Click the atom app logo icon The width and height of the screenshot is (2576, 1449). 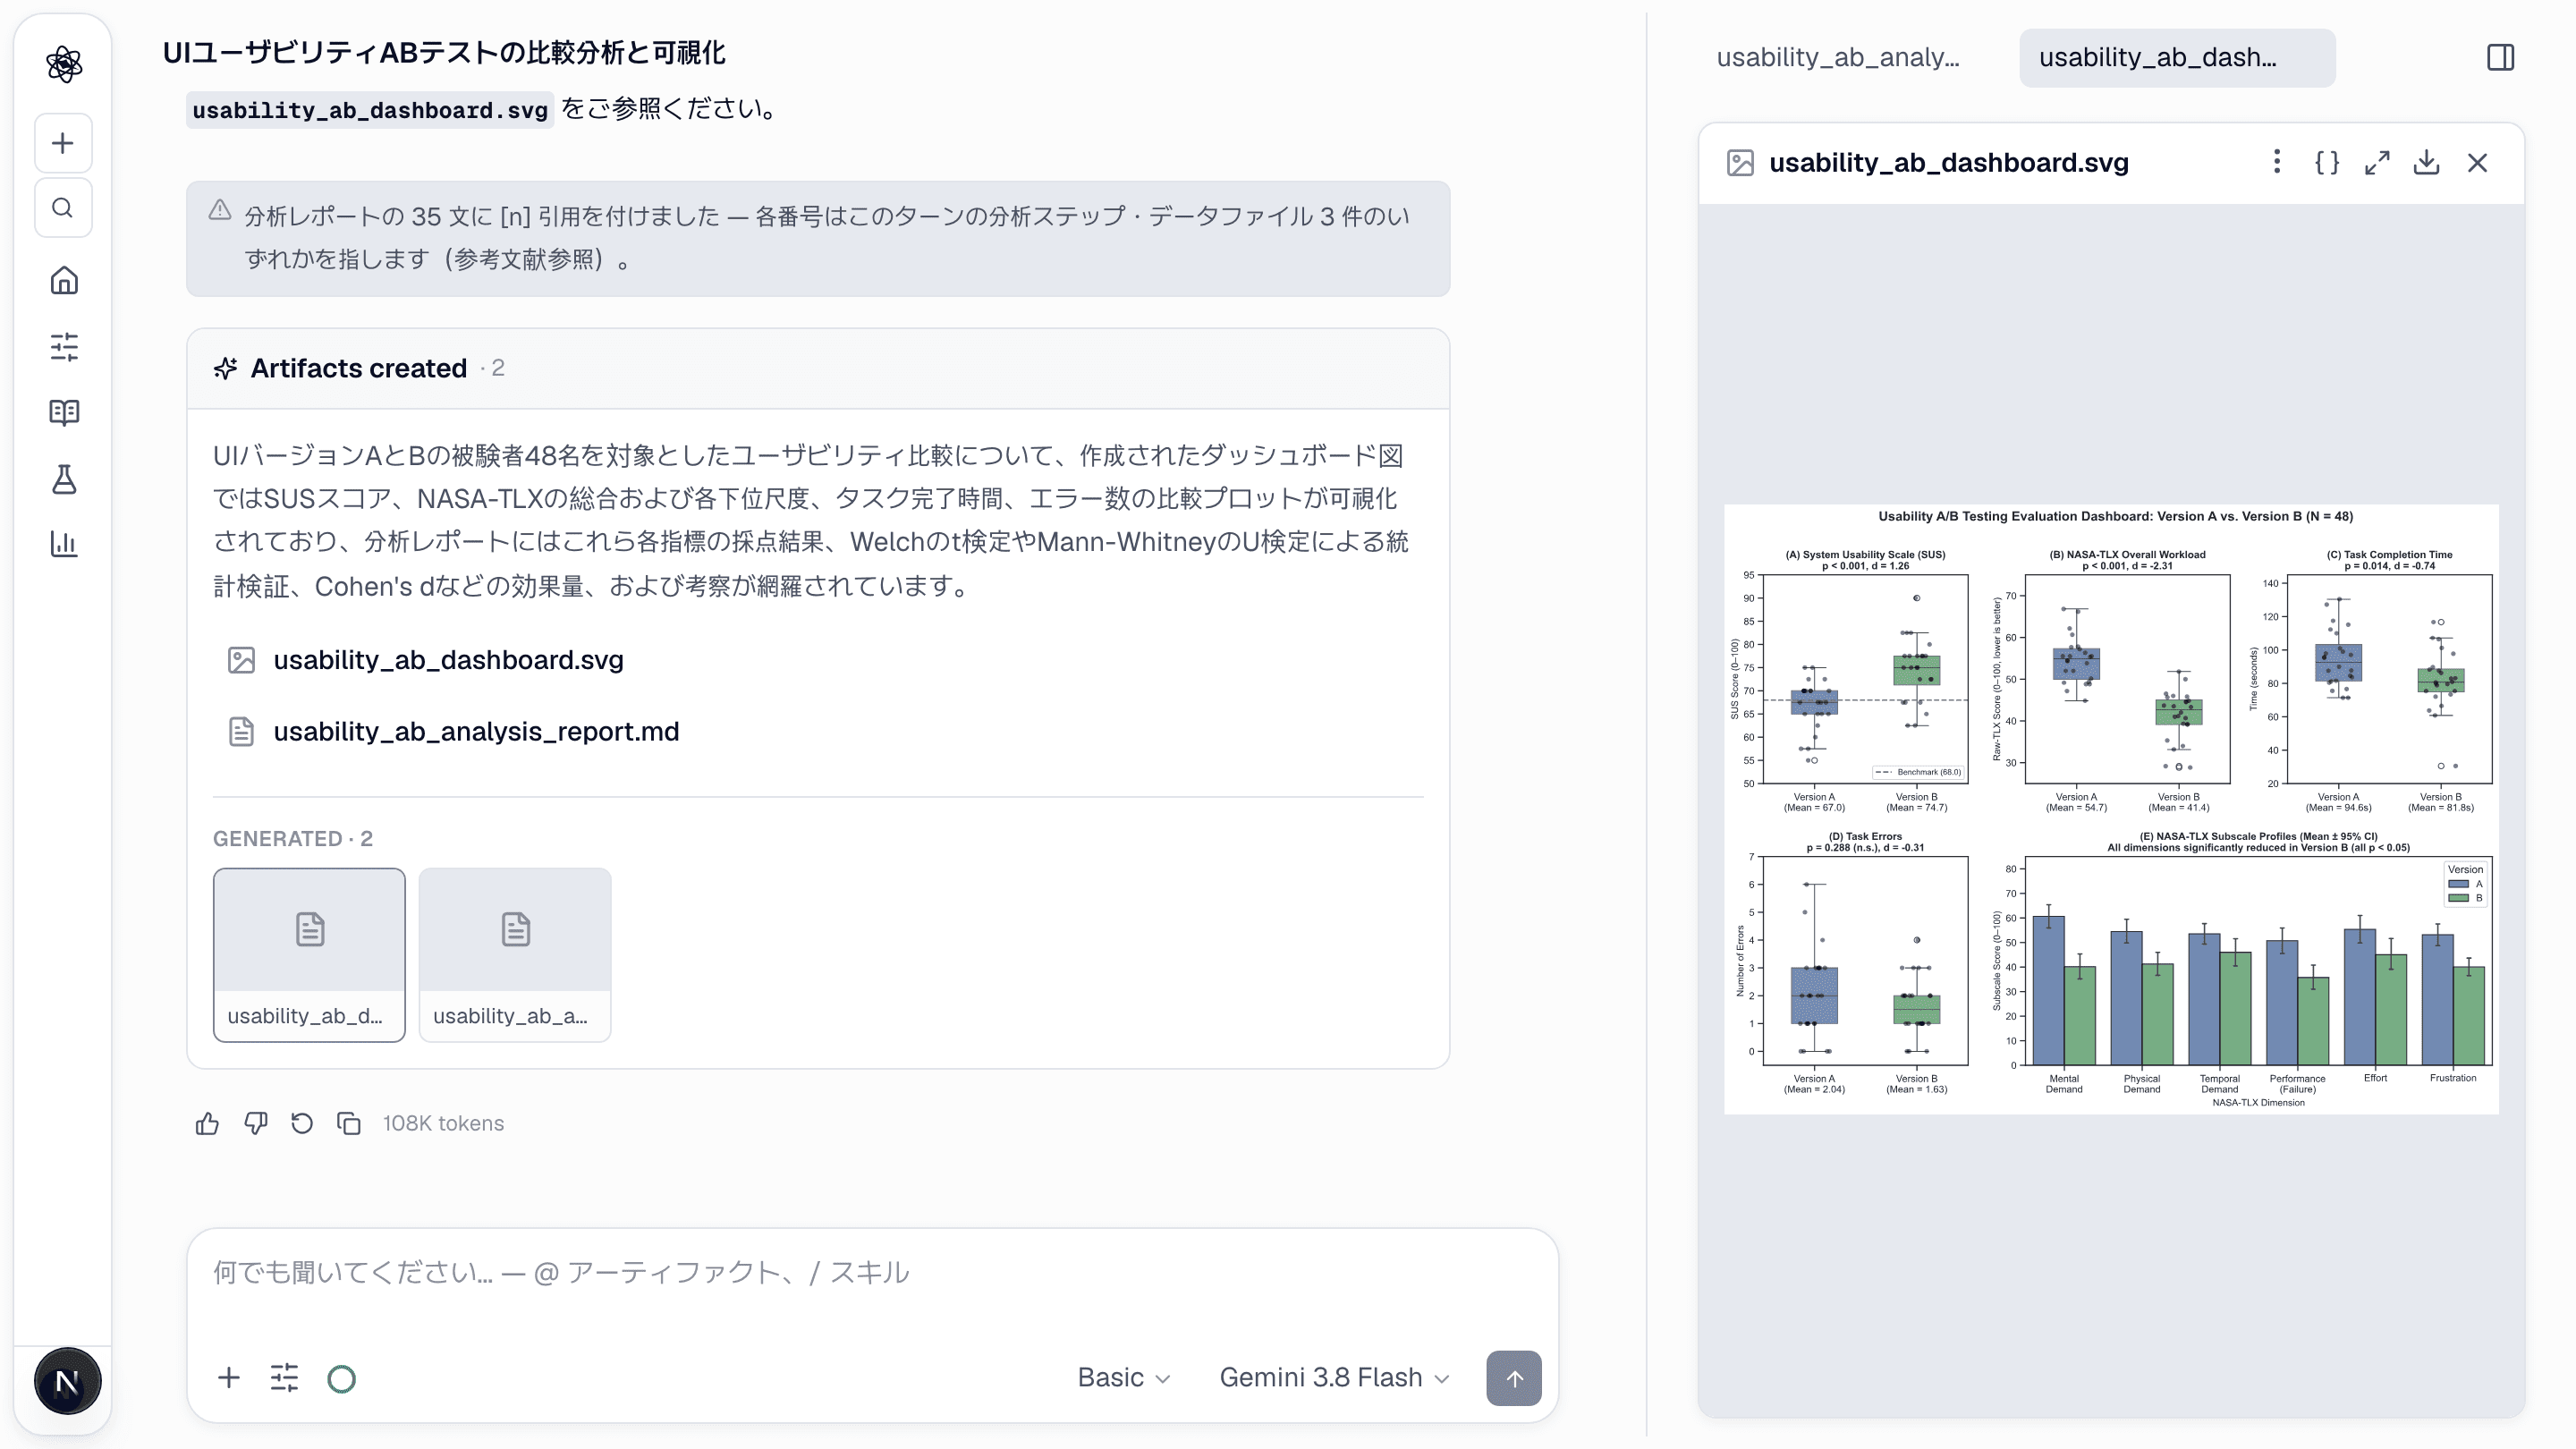[64, 64]
